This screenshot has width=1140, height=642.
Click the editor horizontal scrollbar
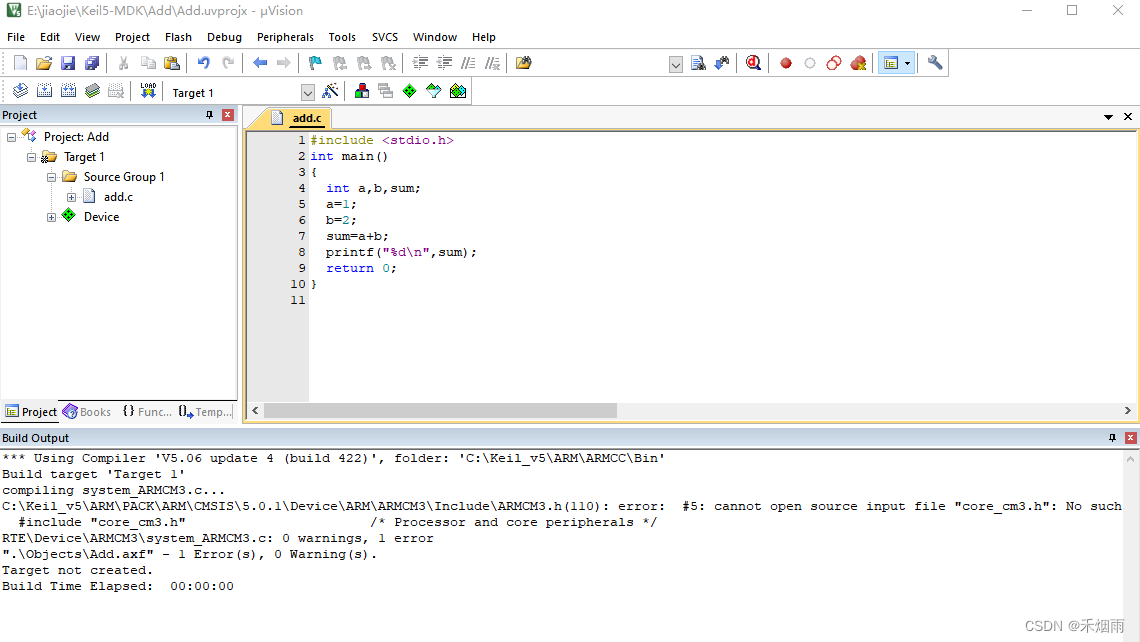coord(440,411)
